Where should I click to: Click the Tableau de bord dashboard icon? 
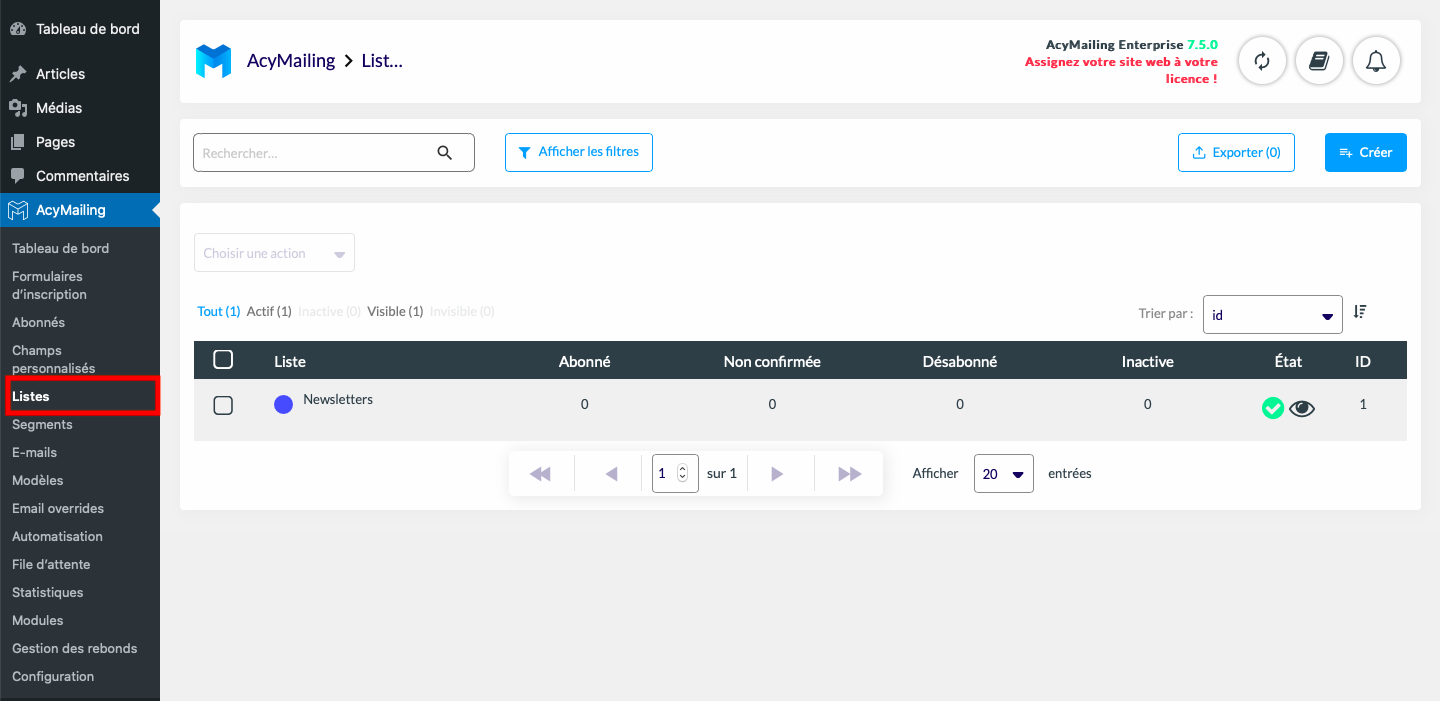click(18, 29)
